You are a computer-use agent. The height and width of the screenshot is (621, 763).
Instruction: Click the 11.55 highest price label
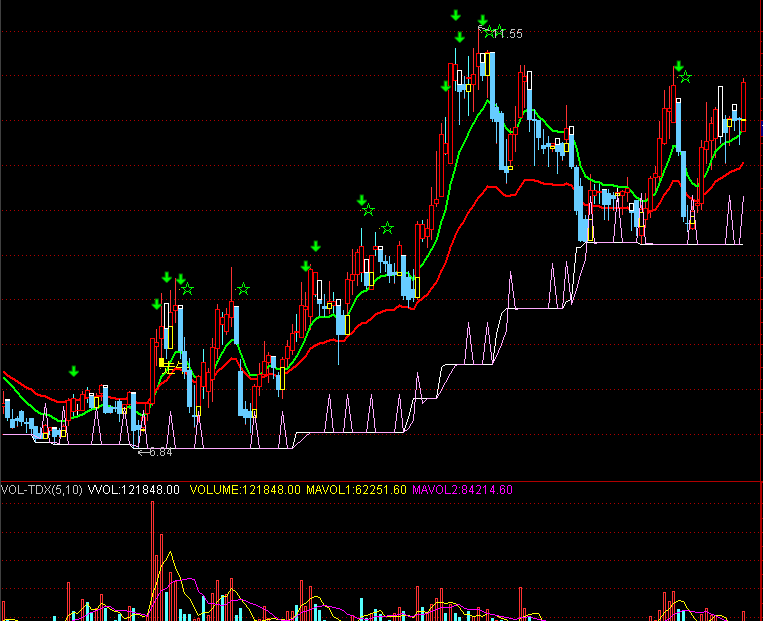pyautogui.click(x=509, y=34)
